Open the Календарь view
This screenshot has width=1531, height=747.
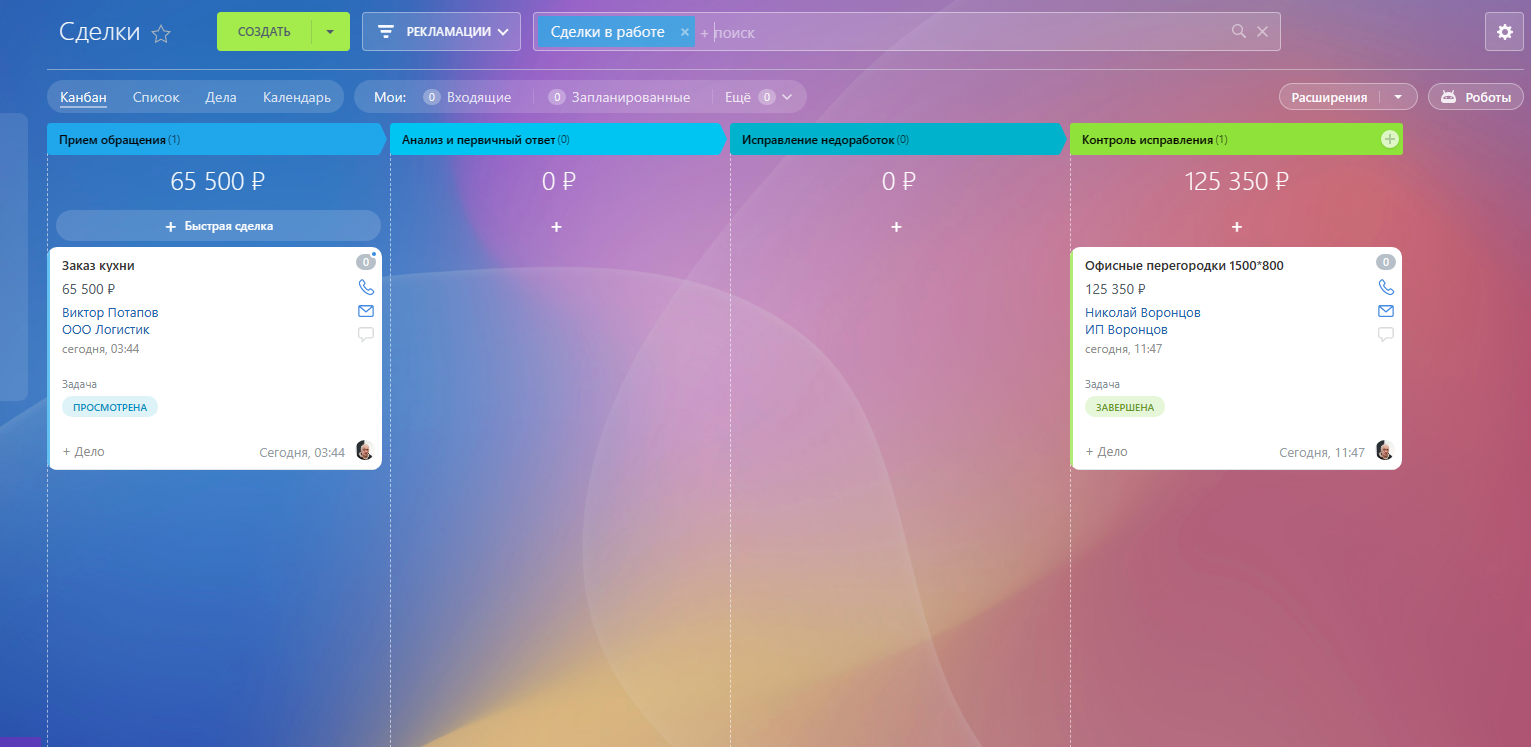pos(297,97)
